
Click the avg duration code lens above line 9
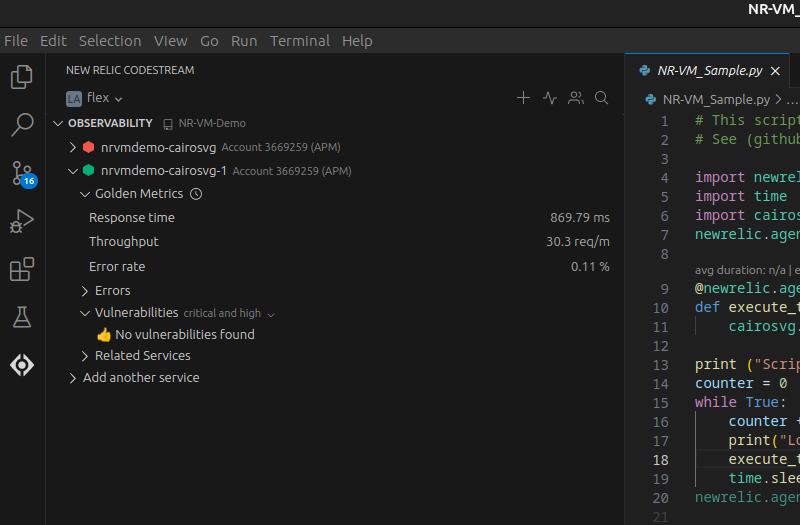click(747, 270)
